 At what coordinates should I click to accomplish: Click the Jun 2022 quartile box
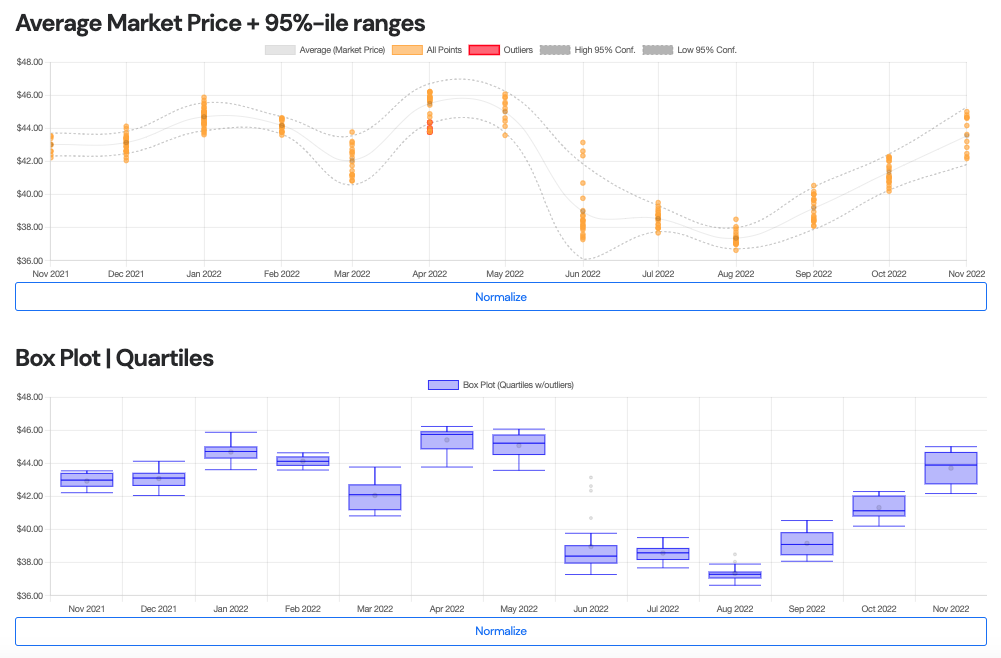pos(591,554)
